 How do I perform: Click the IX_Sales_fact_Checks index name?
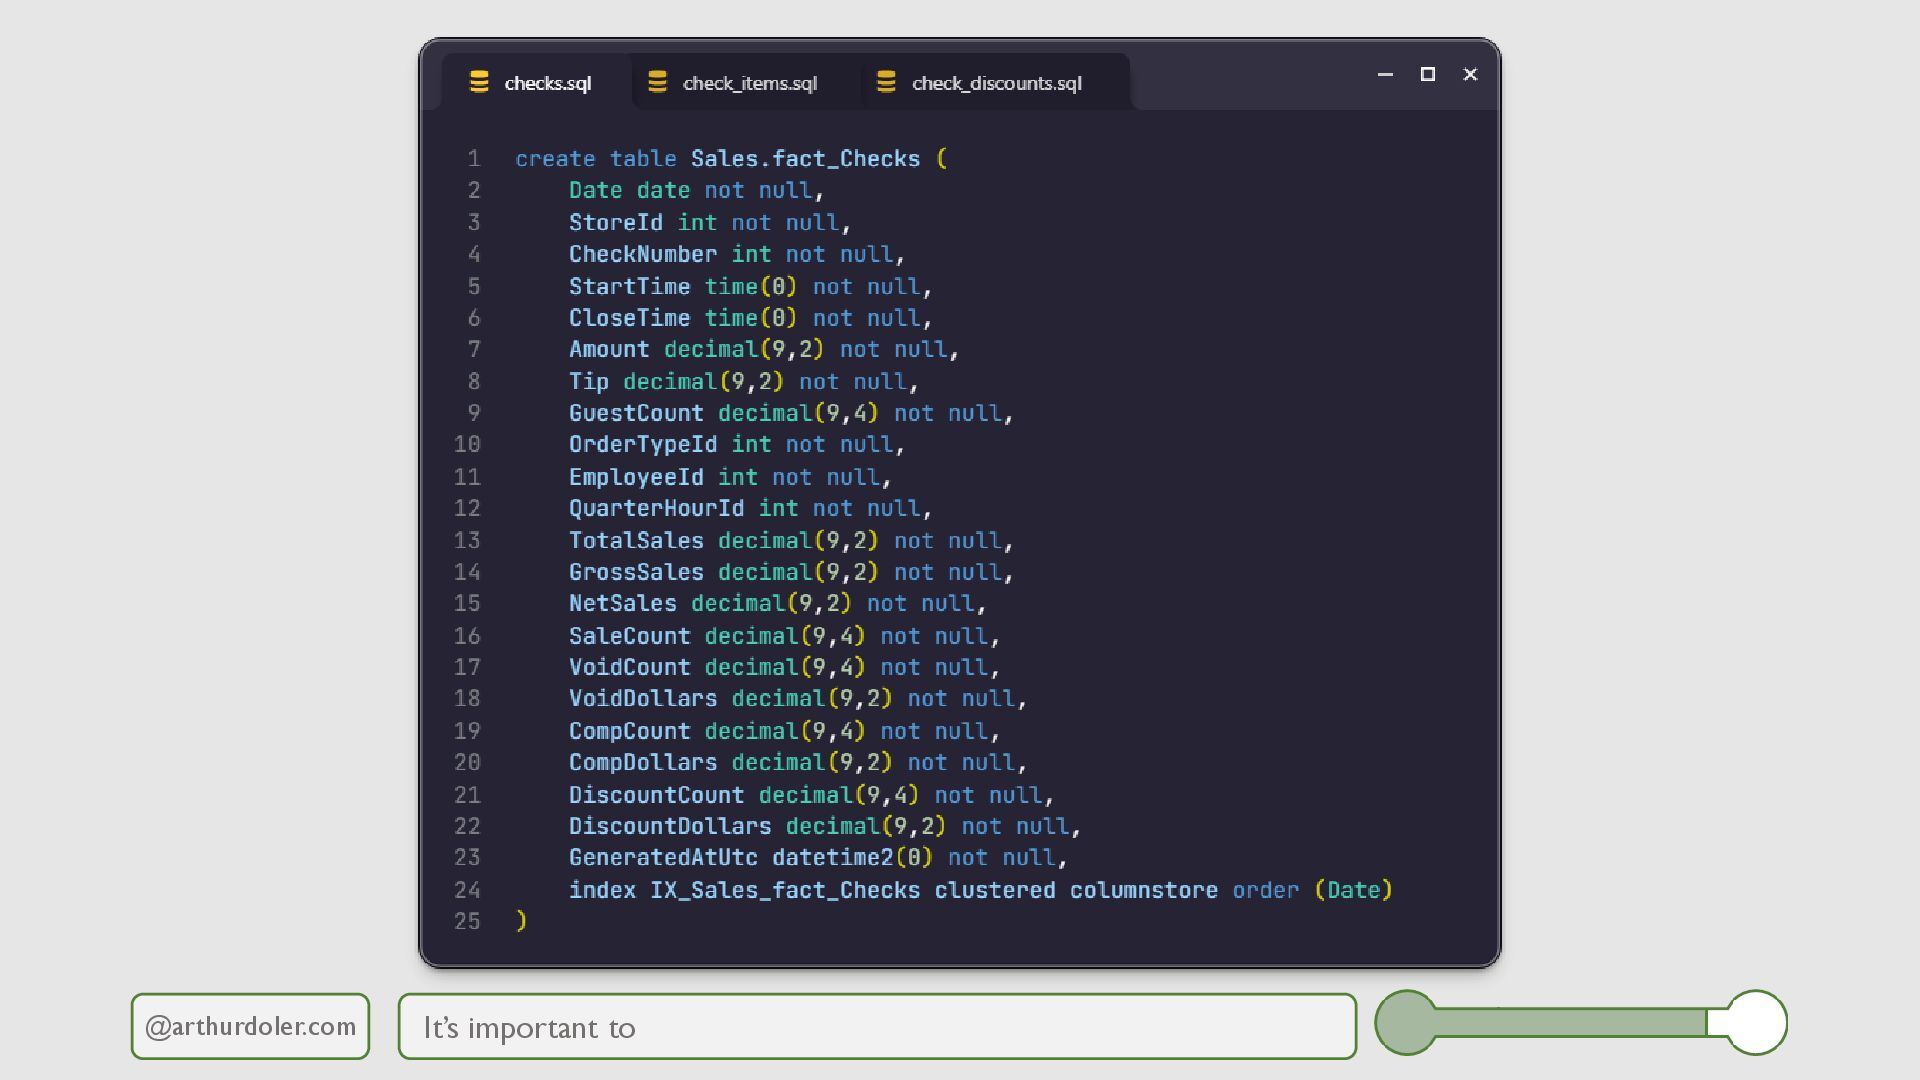pos(785,890)
